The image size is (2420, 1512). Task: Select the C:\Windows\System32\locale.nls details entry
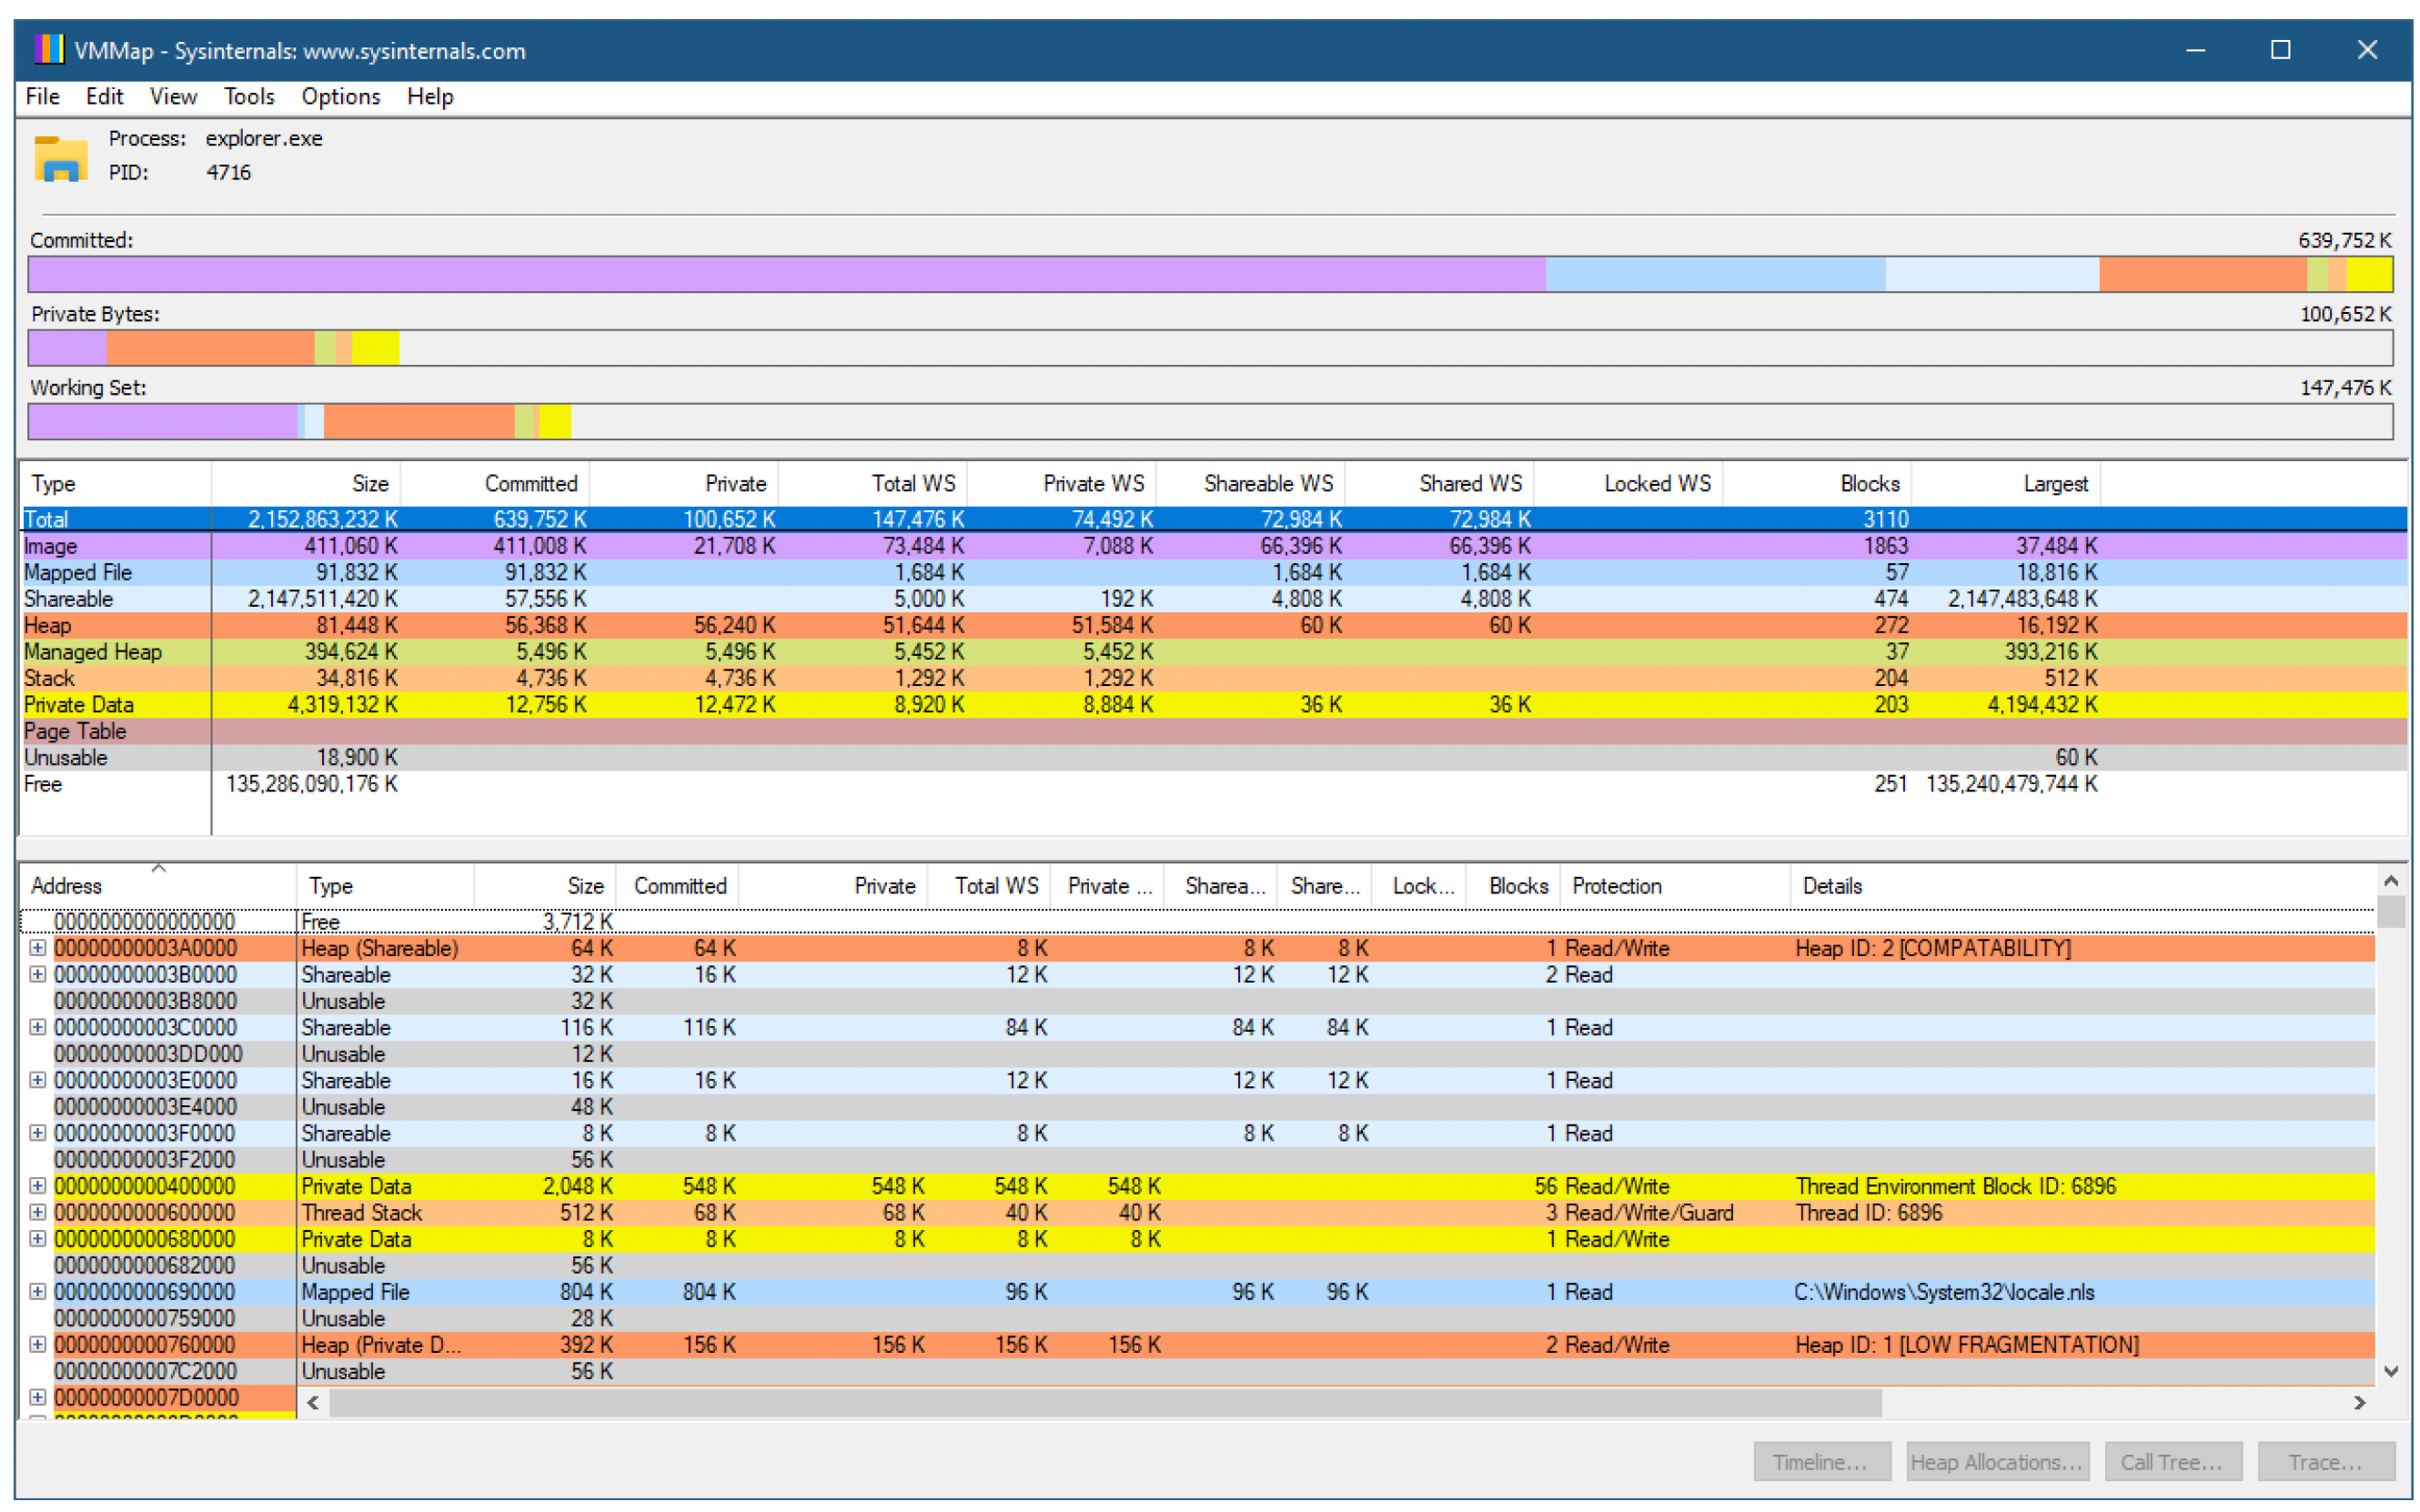(x=1943, y=1291)
